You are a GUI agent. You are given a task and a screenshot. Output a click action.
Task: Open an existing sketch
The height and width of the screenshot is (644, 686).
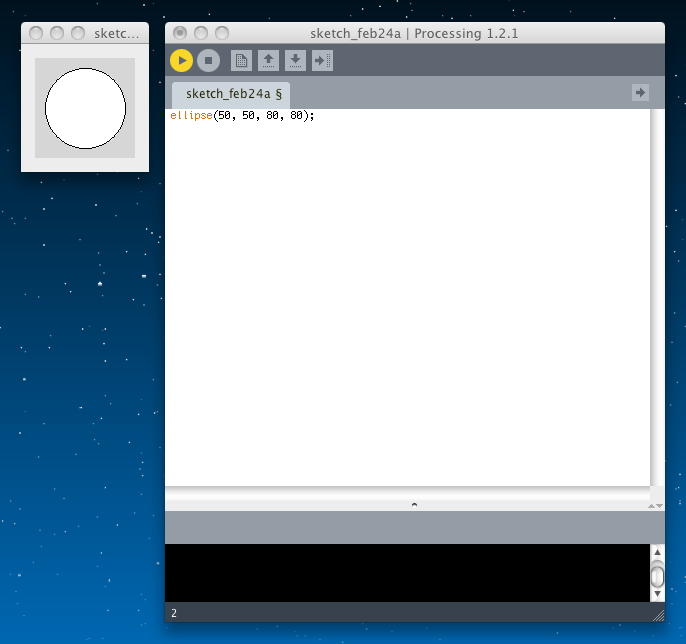pos(268,61)
